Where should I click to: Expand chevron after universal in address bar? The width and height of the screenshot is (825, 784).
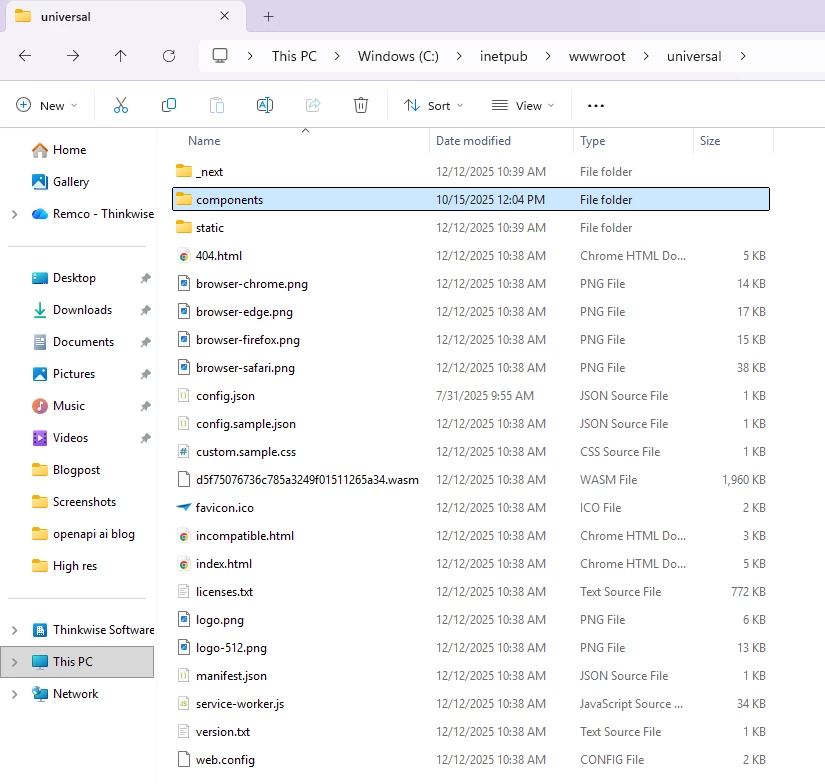[x=742, y=56]
